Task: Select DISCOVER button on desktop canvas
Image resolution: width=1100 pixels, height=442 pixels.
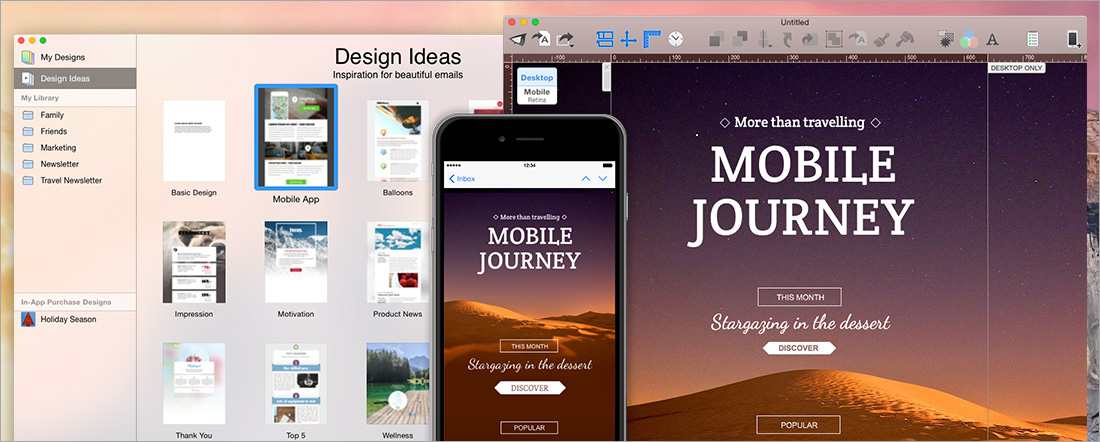Action: point(799,348)
